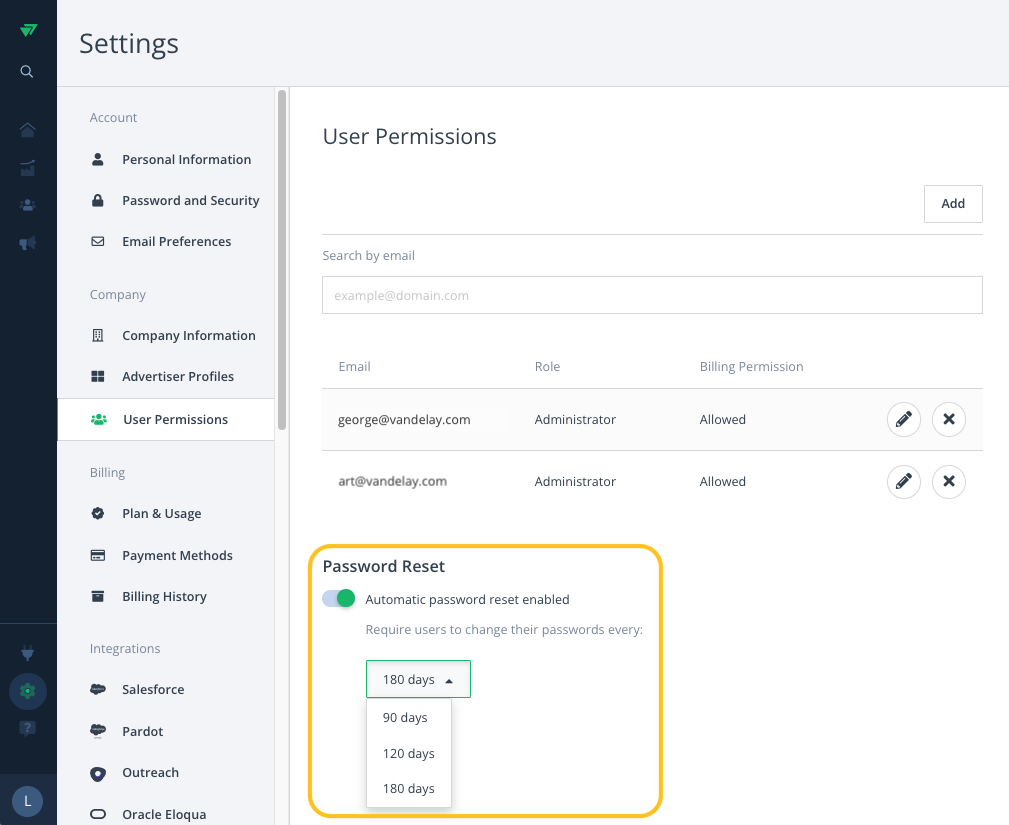Go to Home via the sidebar house icon
This screenshot has width=1009, height=825.
pyautogui.click(x=27, y=130)
